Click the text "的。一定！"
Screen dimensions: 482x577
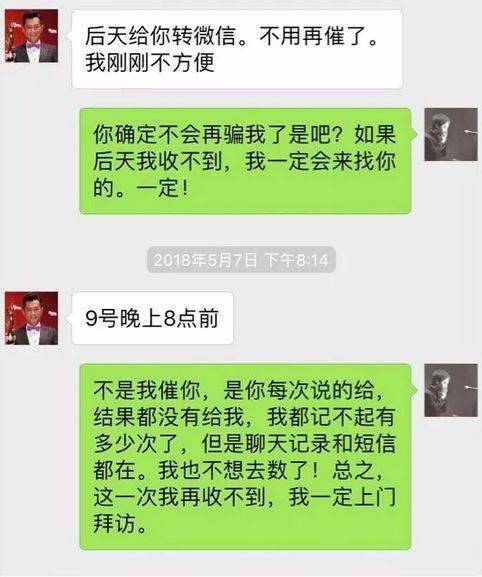(x=141, y=188)
